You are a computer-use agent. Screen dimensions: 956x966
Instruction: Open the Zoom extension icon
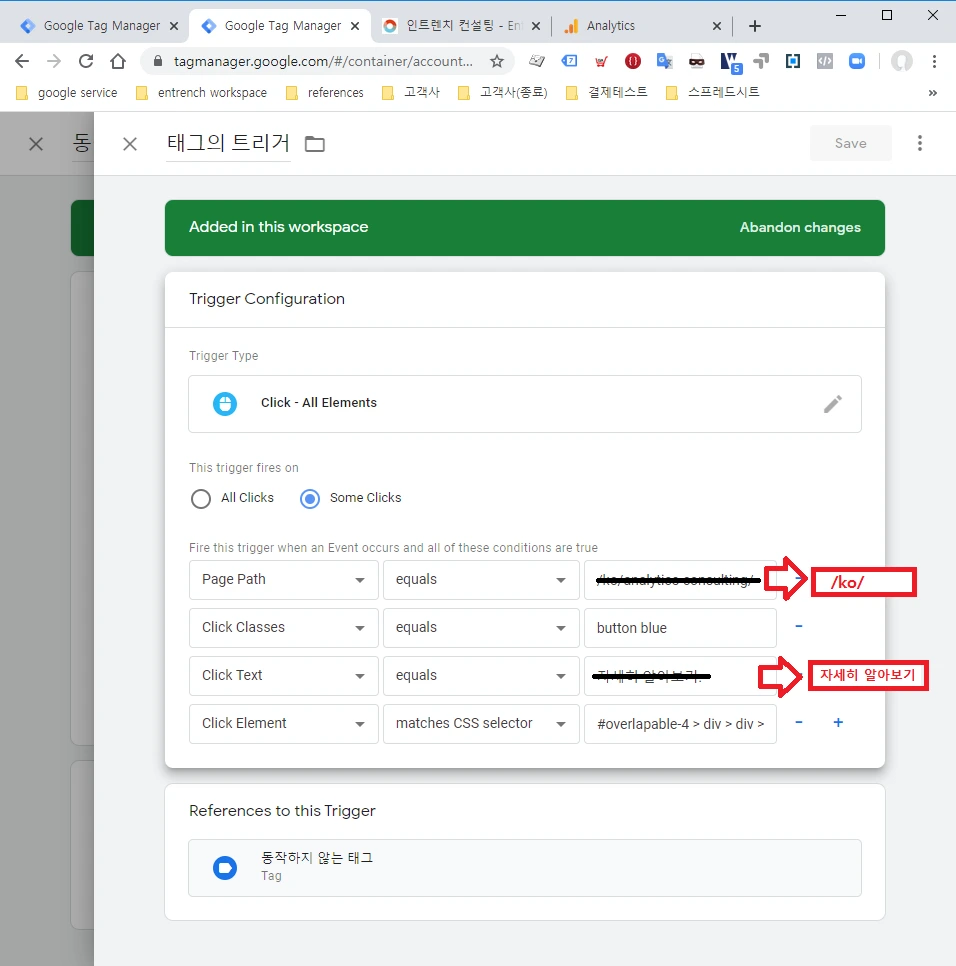[857, 61]
